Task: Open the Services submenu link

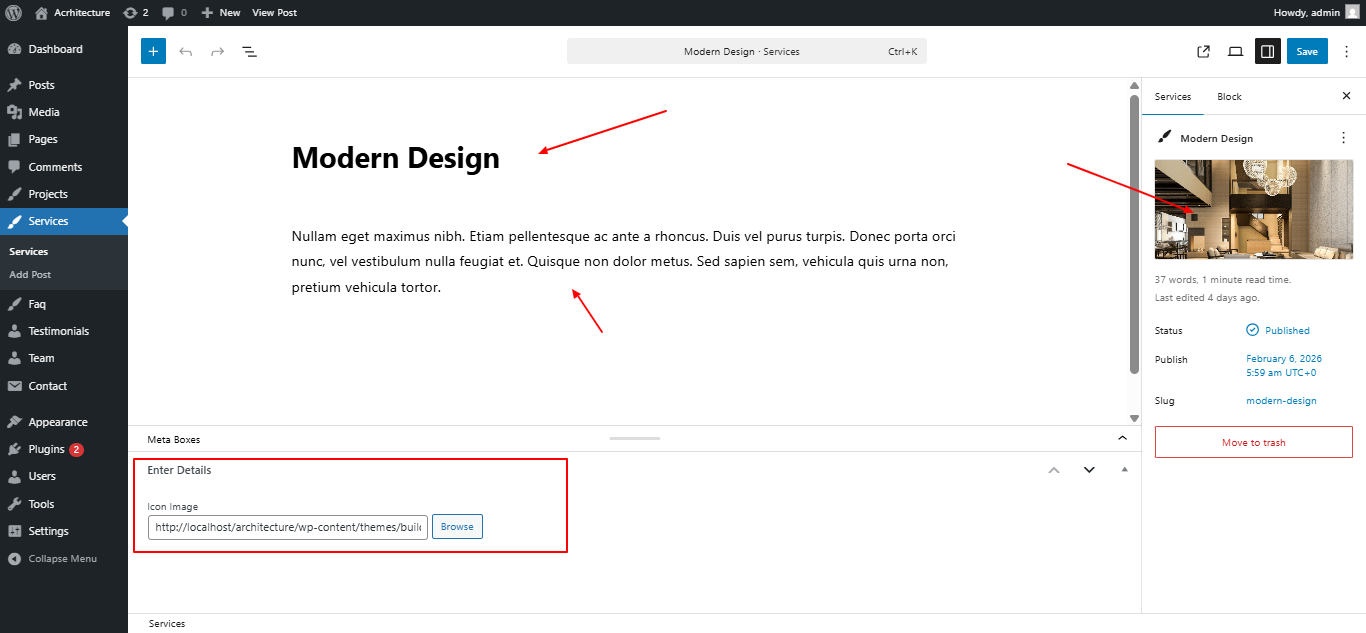Action: [x=28, y=252]
